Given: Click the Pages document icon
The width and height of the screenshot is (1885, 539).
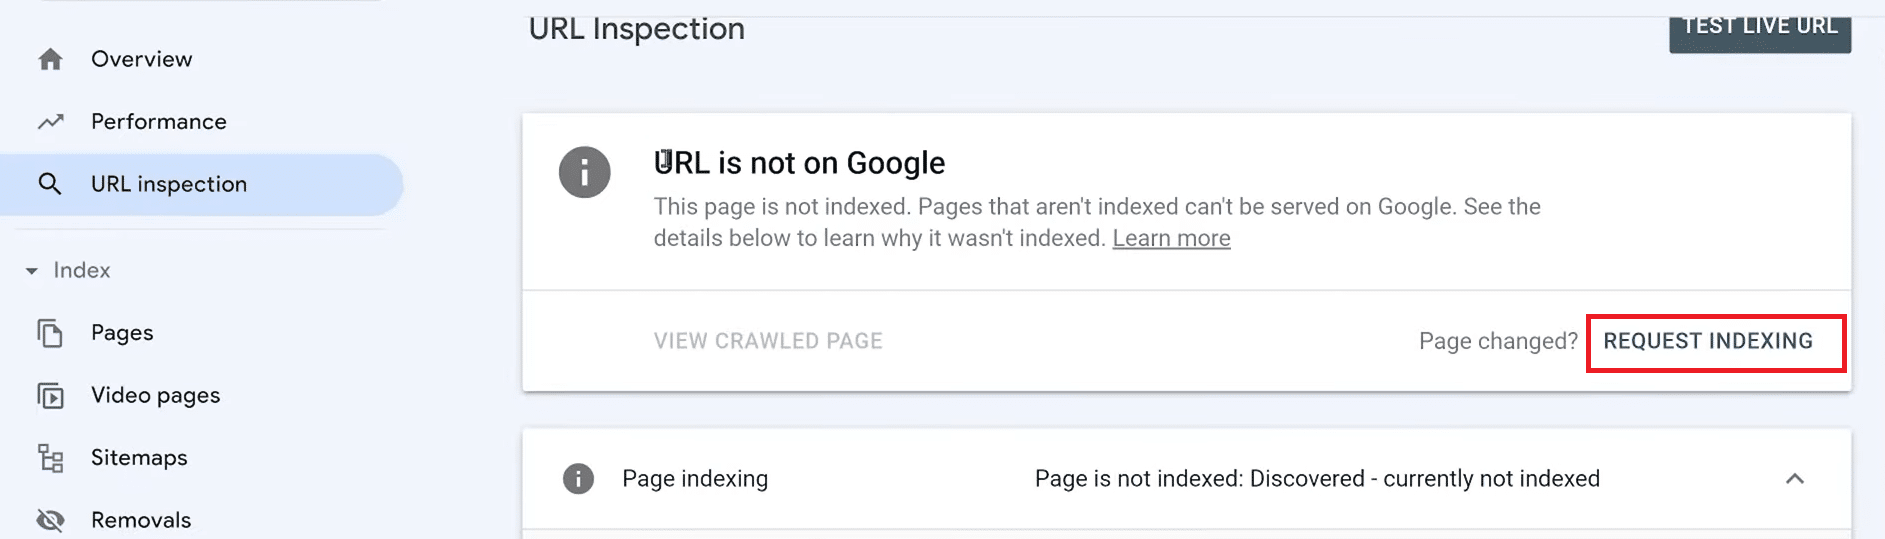Looking at the screenshot, I should coord(50,333).
